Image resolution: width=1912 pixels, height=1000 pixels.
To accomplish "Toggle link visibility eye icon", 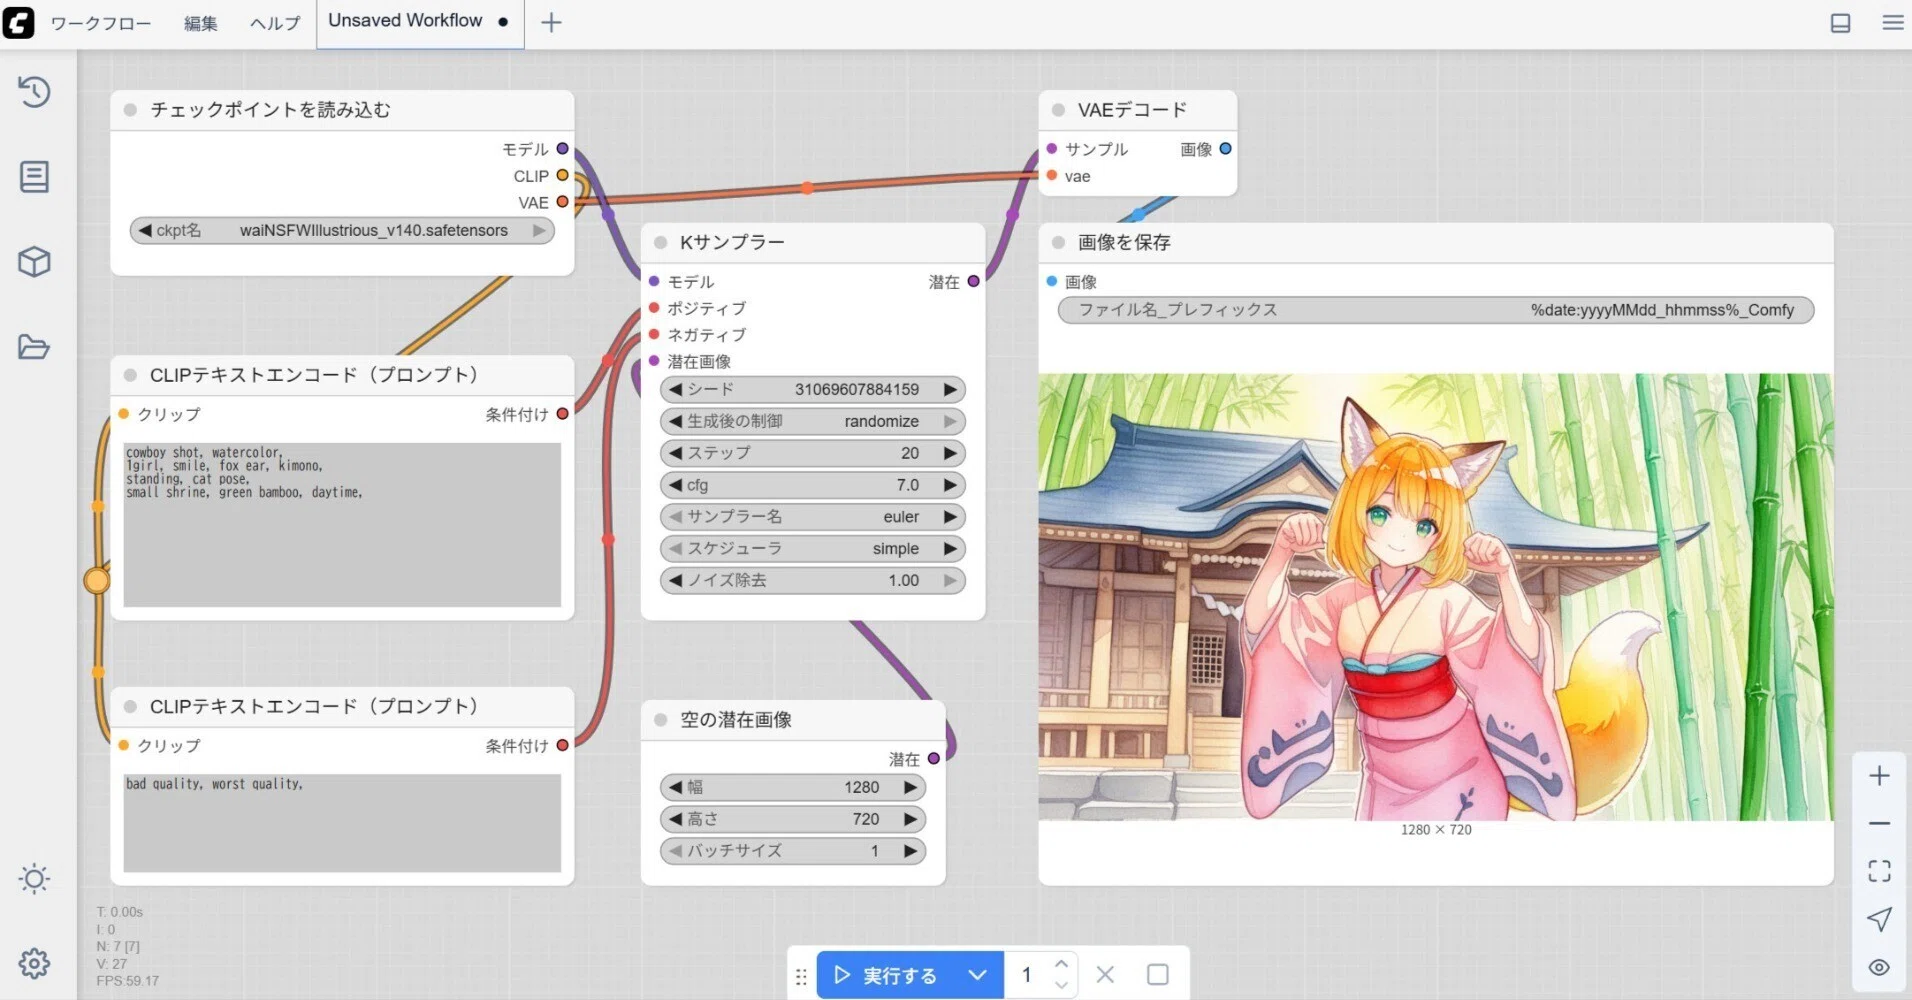I will pyautogui.click(x=1879, y=967).
